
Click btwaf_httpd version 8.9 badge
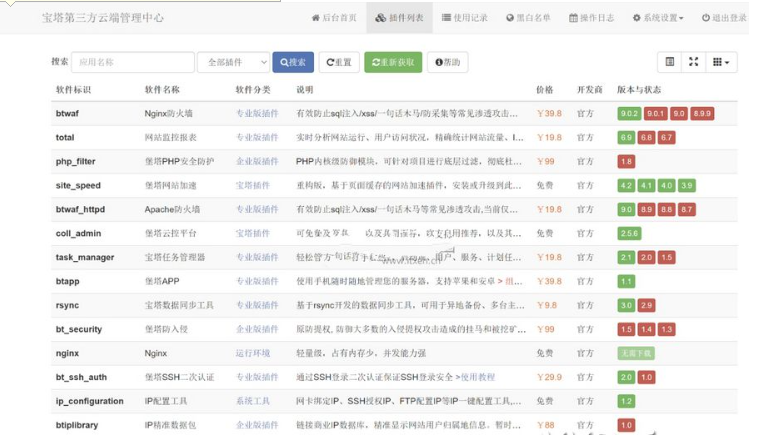point(647,209)
